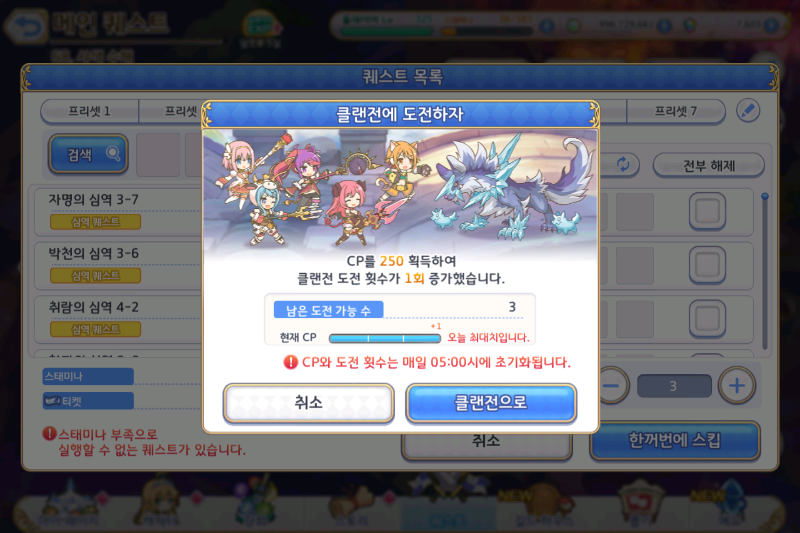Click the red warning icon by CP notice

[290, 362]
